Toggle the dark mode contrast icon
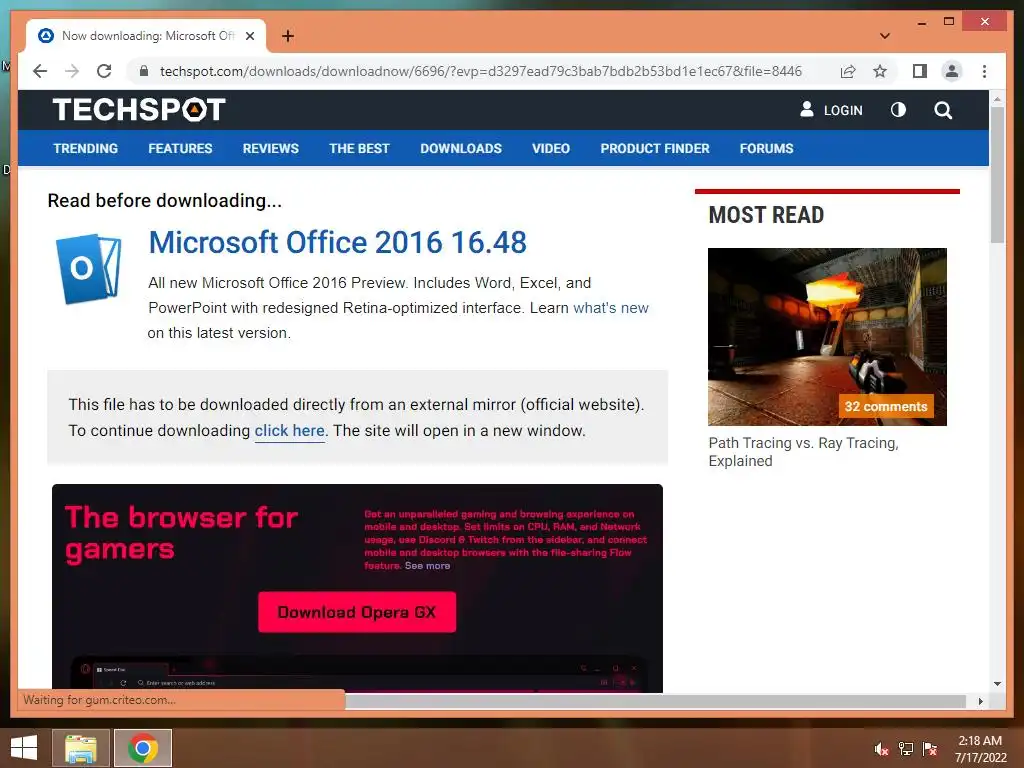Image resolution: width=1024 pixels, height=768 pixels. [899, 110]
